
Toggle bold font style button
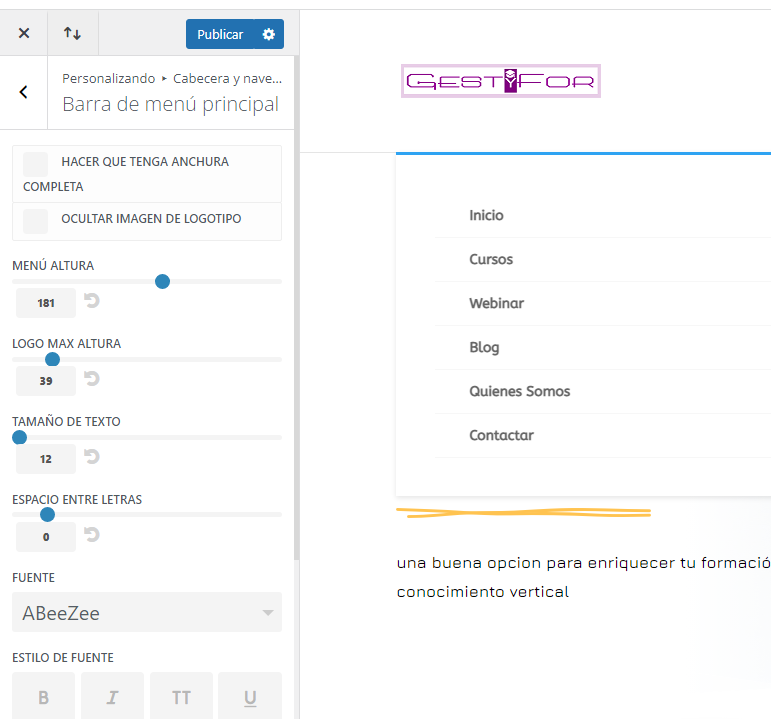(44, 697)
